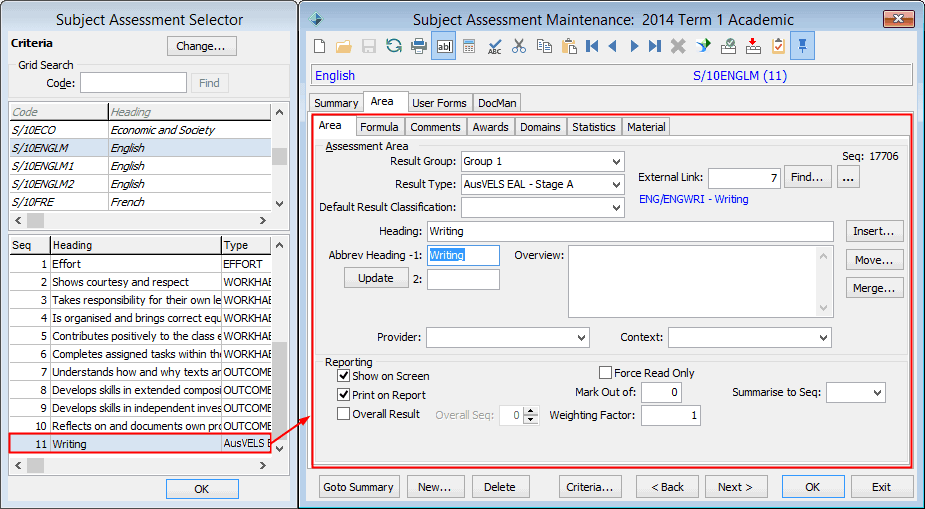Screen dimensions: 925x509
Task: Click the Paste clipboard icon
Action: 569,46
